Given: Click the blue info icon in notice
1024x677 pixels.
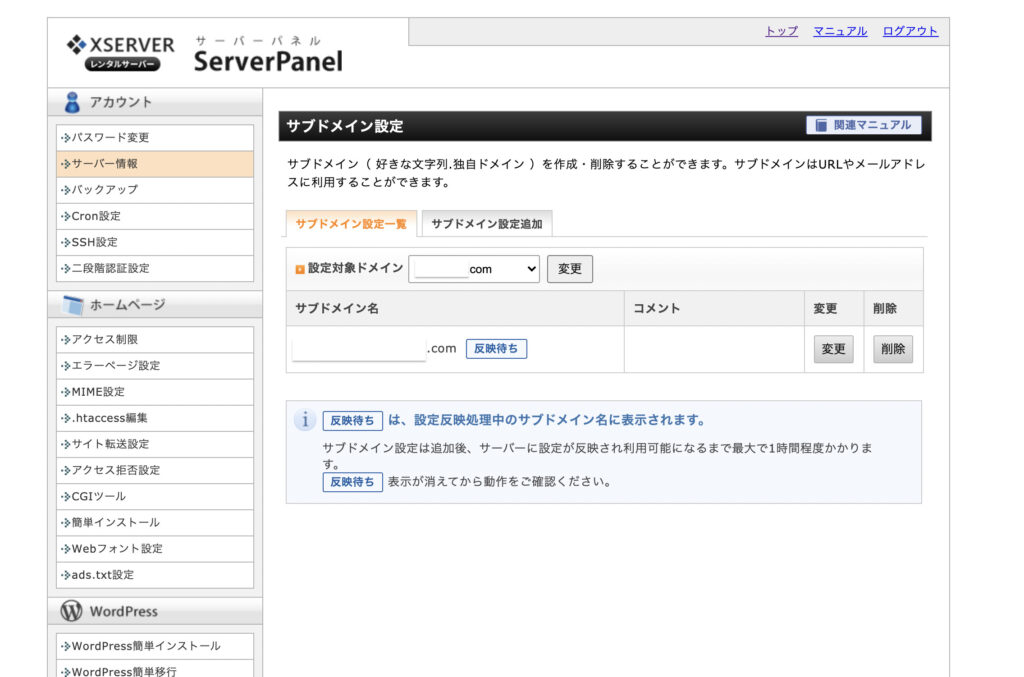Looking at the screenshot, I should pyautogui.click(x=305, y=420).
